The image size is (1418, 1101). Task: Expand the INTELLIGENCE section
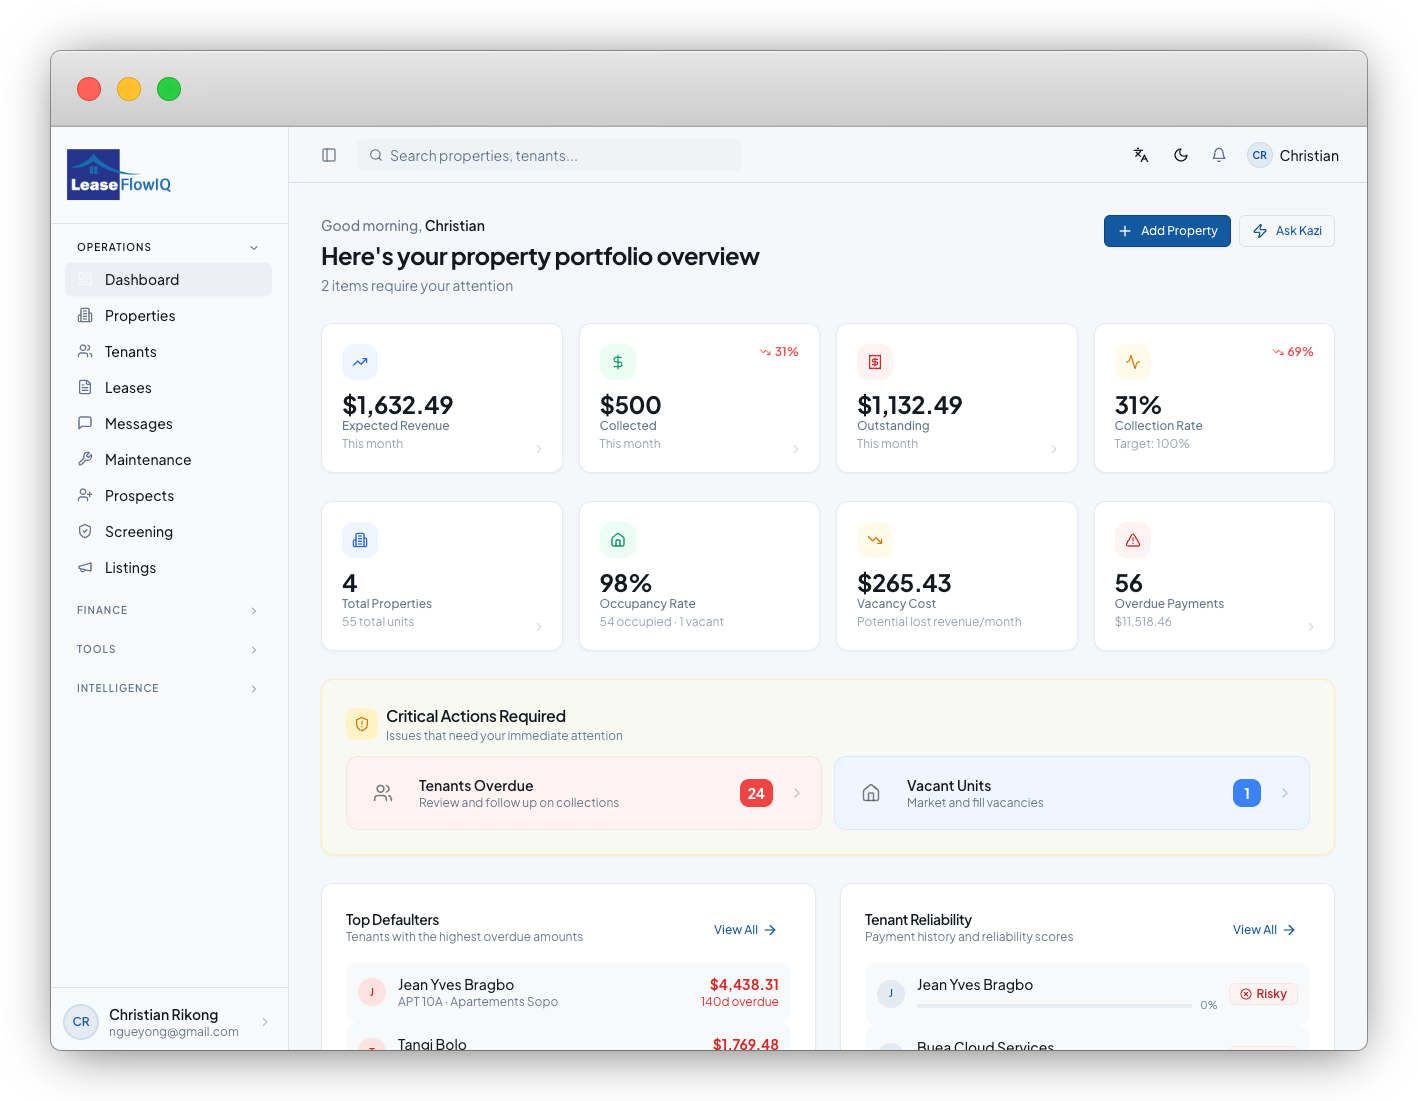[167, 688]
